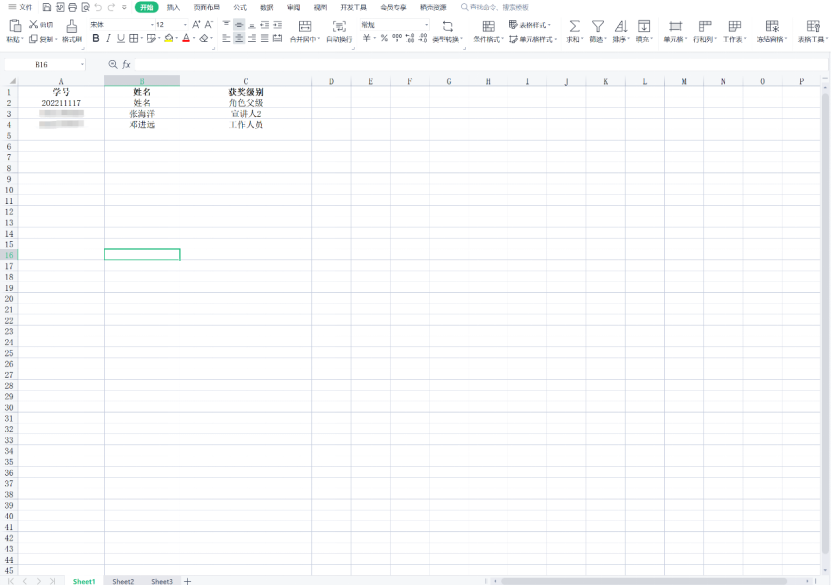Image resolution: width=831 pixels, height=586 pixels.
Task: Click the Conditional Formatting icon
Action: pos(488,26)
